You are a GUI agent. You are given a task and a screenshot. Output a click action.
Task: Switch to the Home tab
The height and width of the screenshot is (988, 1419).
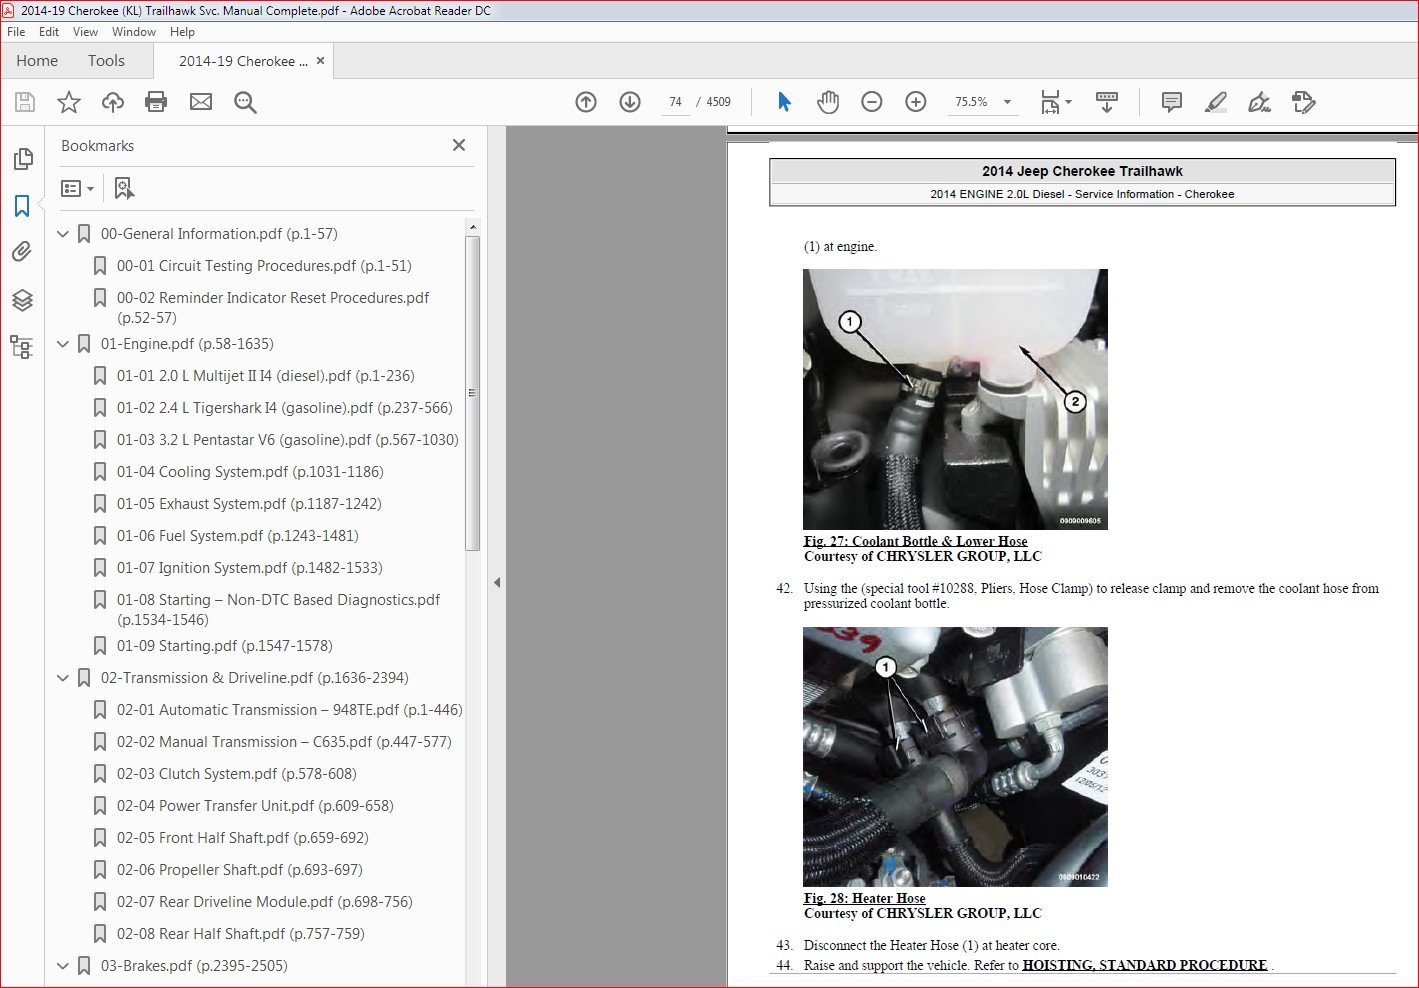(x=37, y=61)
